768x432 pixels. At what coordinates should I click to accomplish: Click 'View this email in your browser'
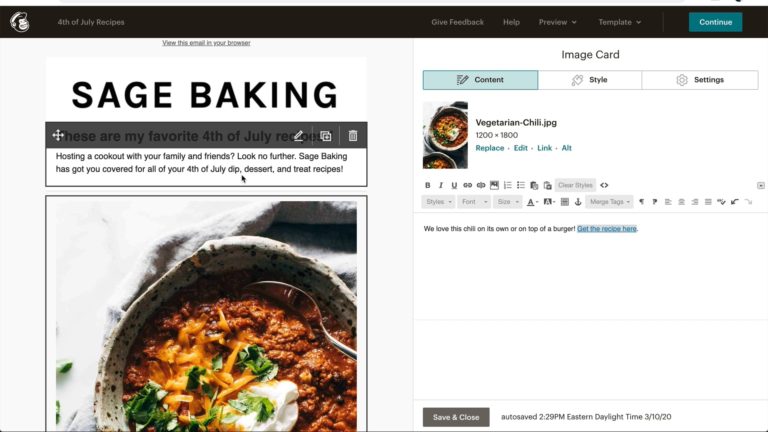click(x=206, y=43)
